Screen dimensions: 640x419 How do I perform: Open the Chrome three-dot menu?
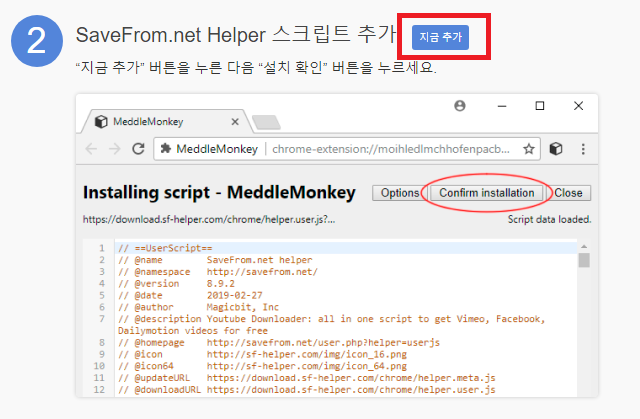pyautogui.click(x=583, y=149)
